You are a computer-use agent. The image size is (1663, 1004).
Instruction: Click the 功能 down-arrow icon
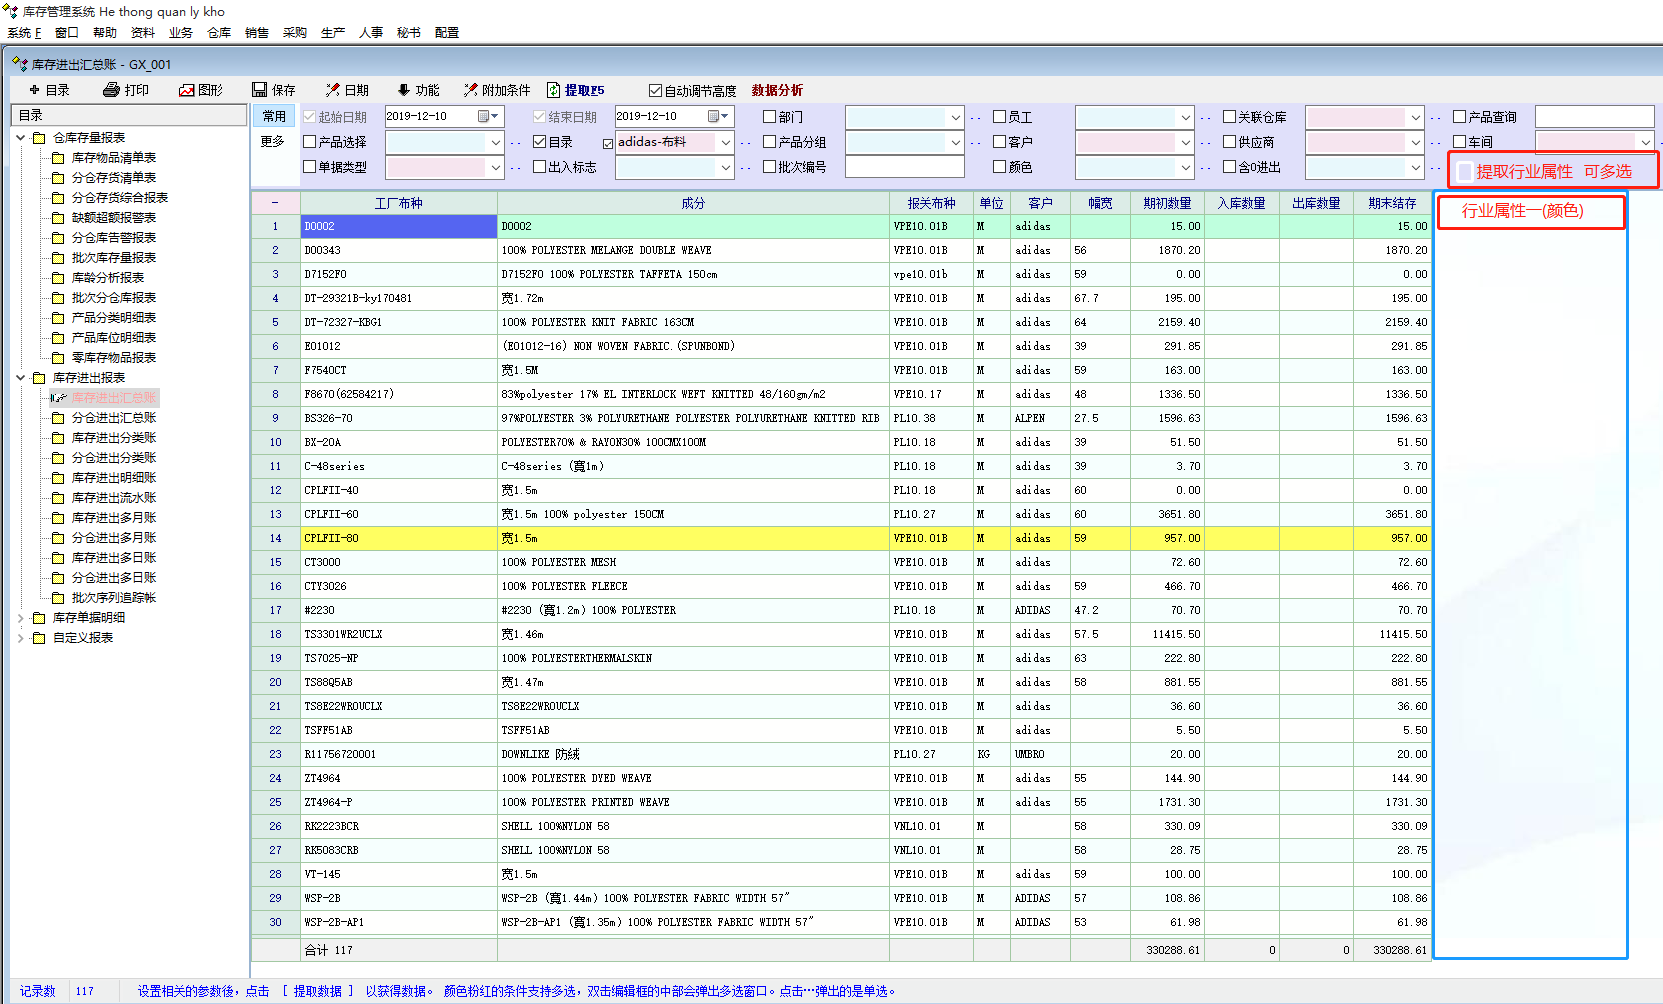404,90
